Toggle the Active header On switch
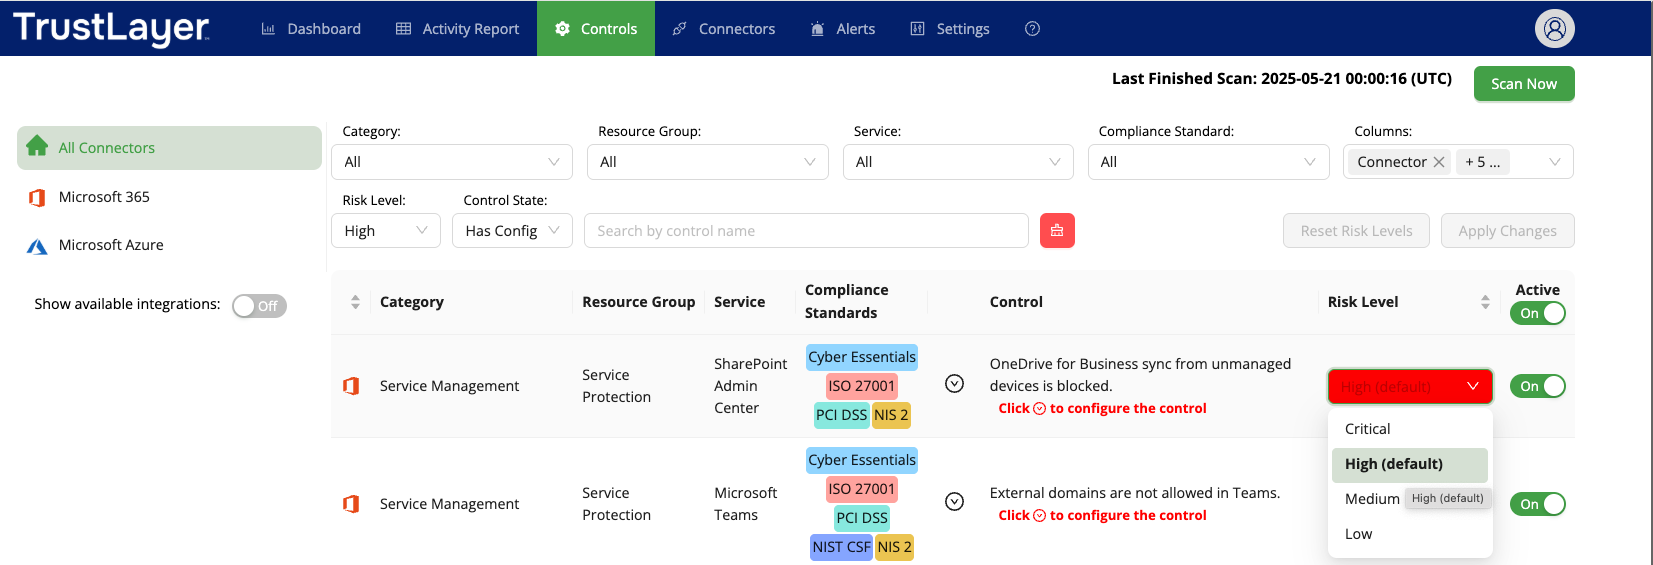Viewport: 1653px width, 565px height. click(x=1538, y=313)
